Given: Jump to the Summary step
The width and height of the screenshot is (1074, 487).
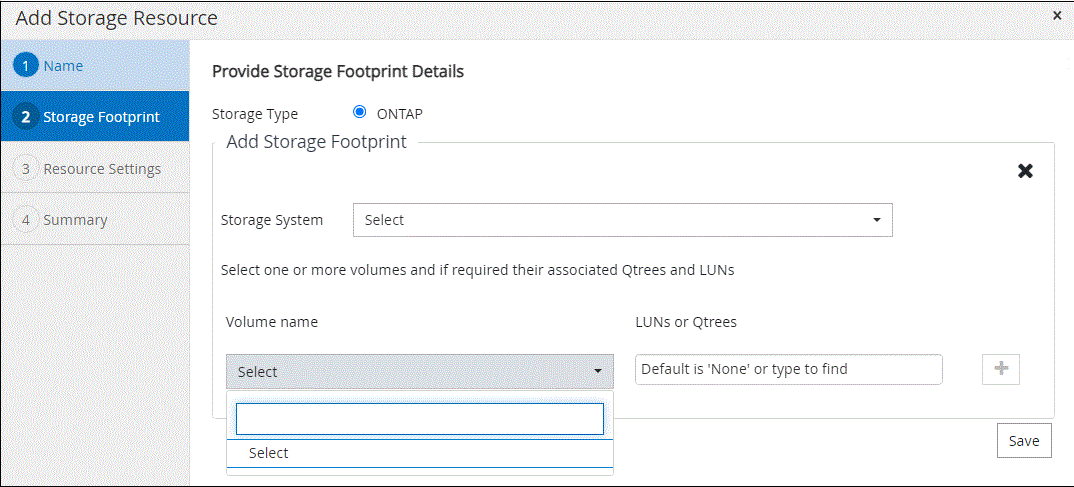Looking at the screenshot, I should pyautogui.click(x=75, y=220).
